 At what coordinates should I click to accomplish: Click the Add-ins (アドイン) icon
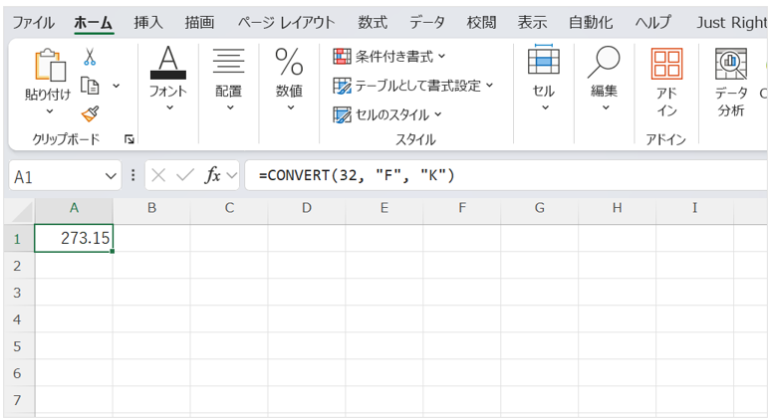[x=667, y=64]
